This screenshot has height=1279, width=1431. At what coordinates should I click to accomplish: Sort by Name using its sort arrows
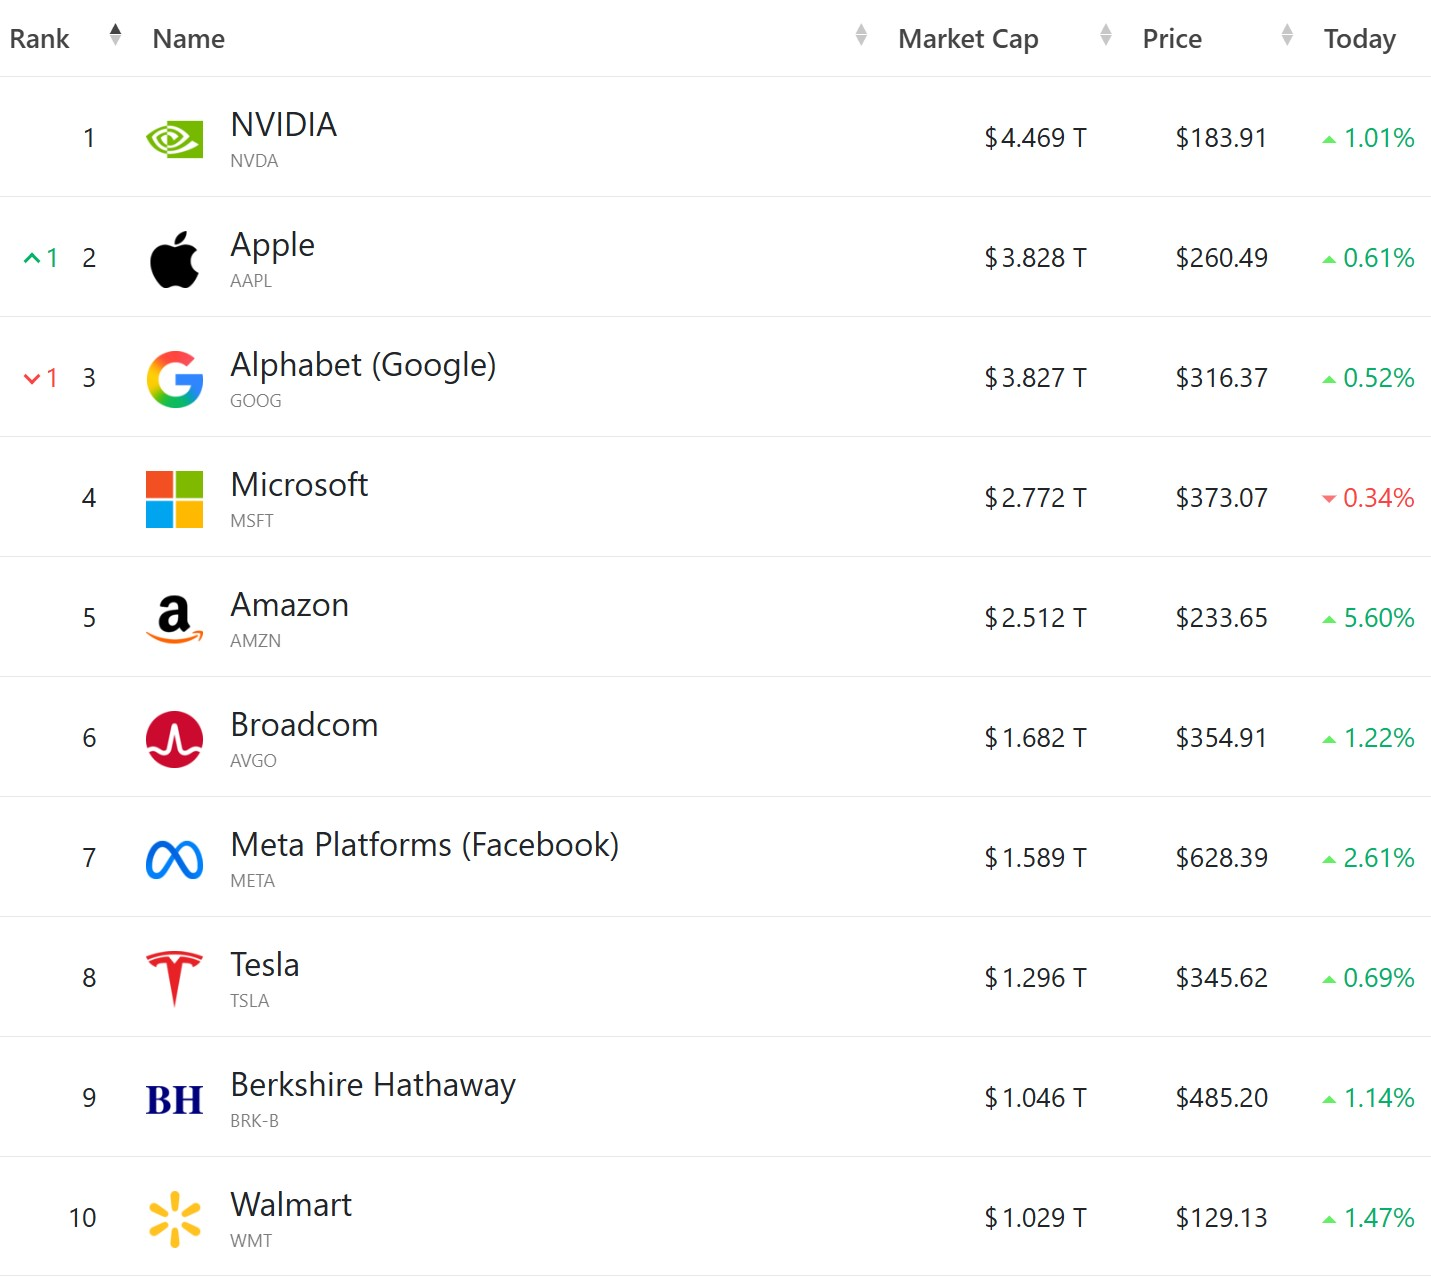[x=861, y=36]
